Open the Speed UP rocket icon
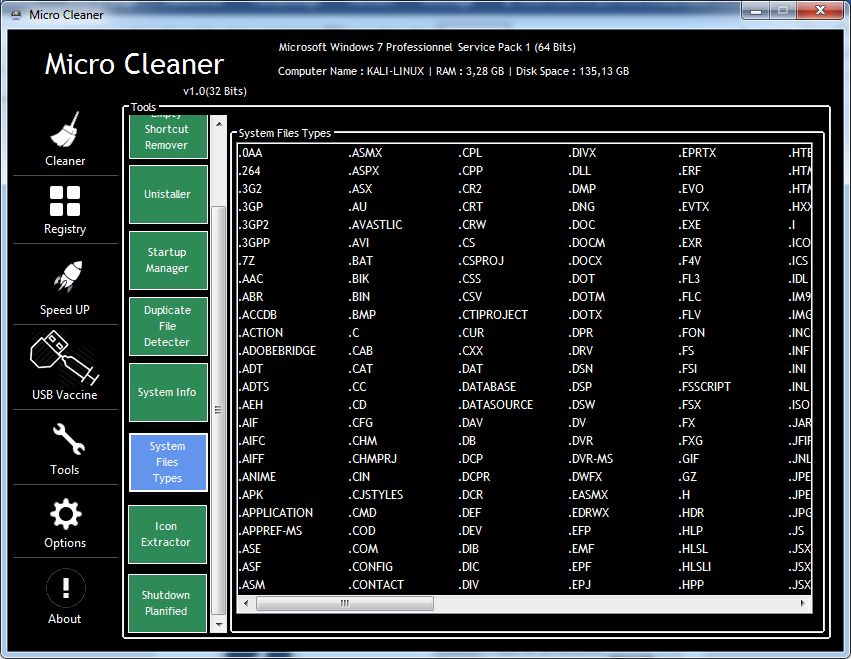Screen dimensions: 851x659 click(x=67, y=275)
